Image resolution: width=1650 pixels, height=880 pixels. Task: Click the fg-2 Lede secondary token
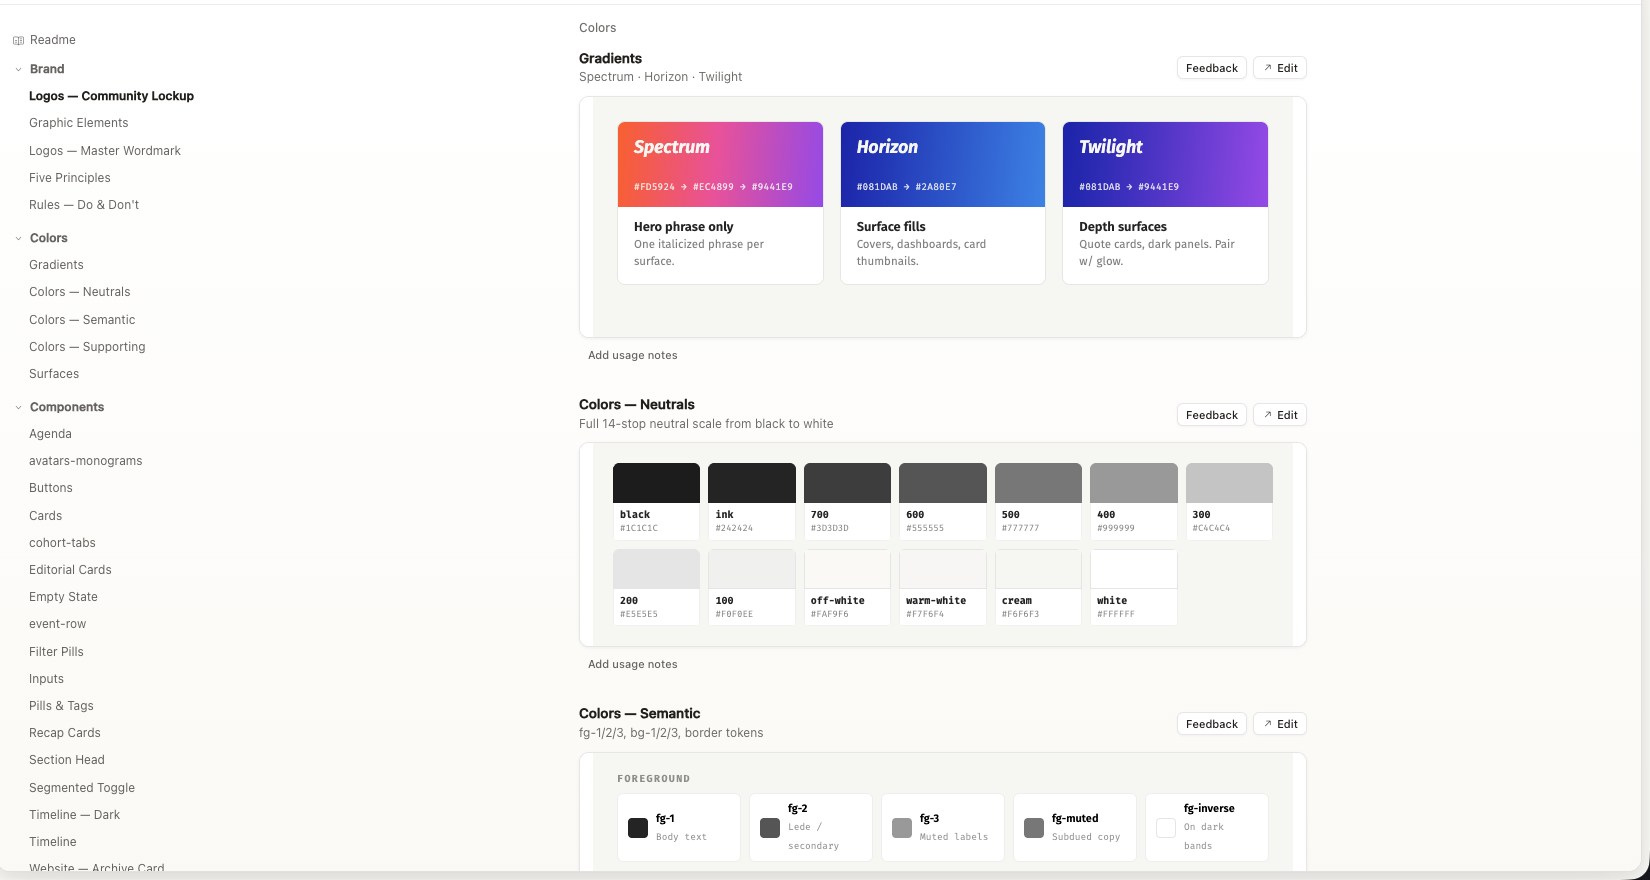pos(811,827)
